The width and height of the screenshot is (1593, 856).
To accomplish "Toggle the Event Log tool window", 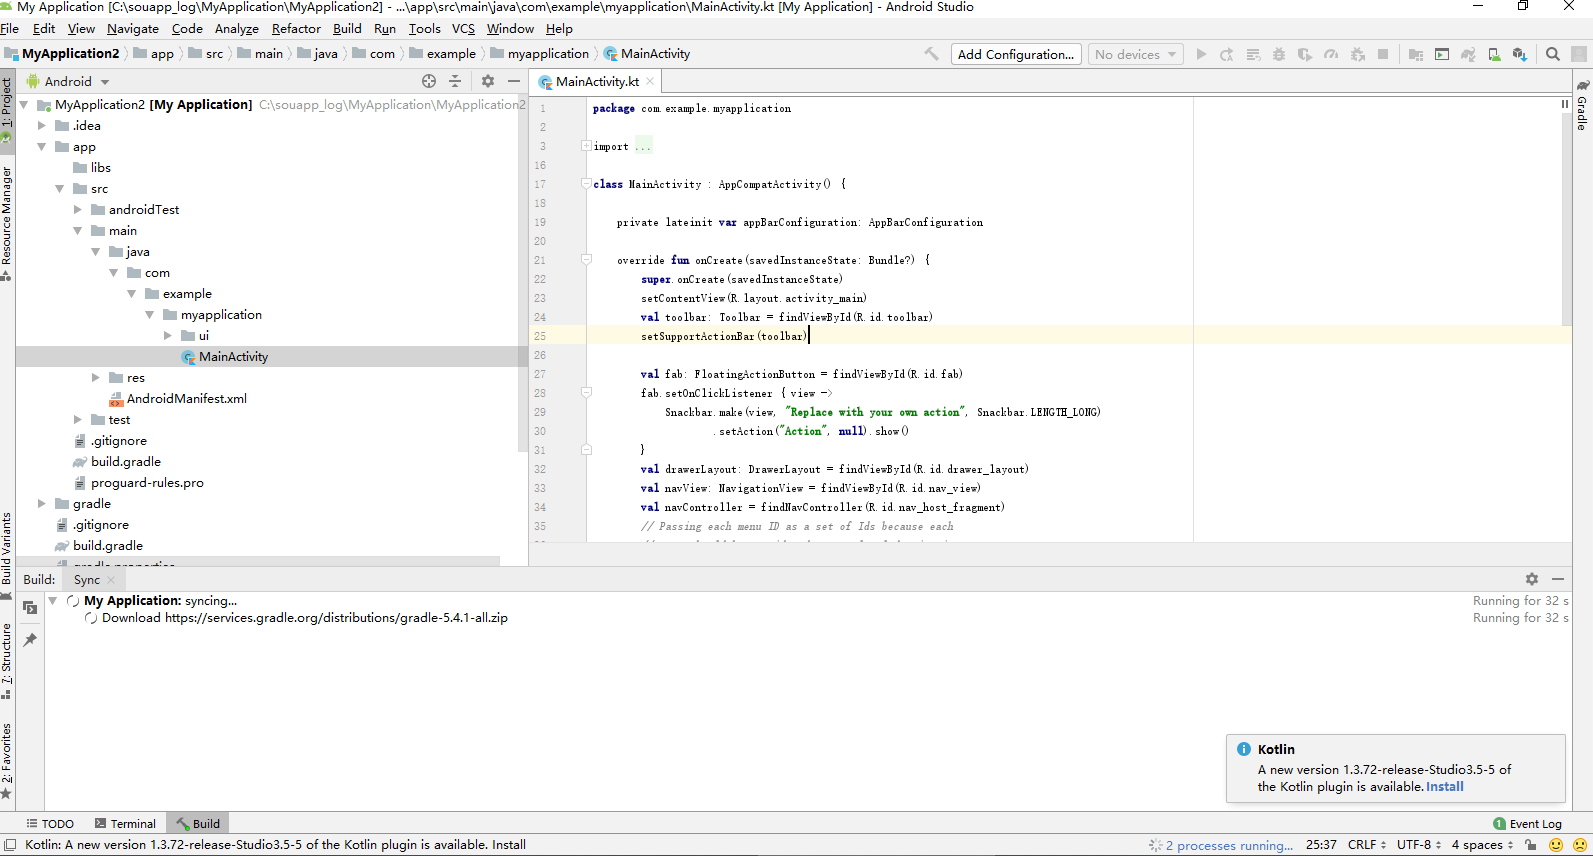I will [x=1527, y=824].
